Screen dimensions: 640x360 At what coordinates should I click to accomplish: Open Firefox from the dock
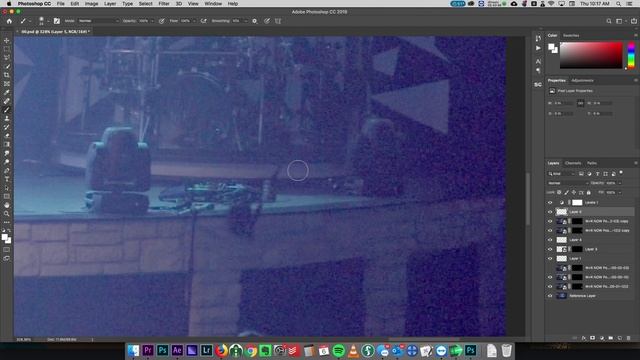point(221,350)
